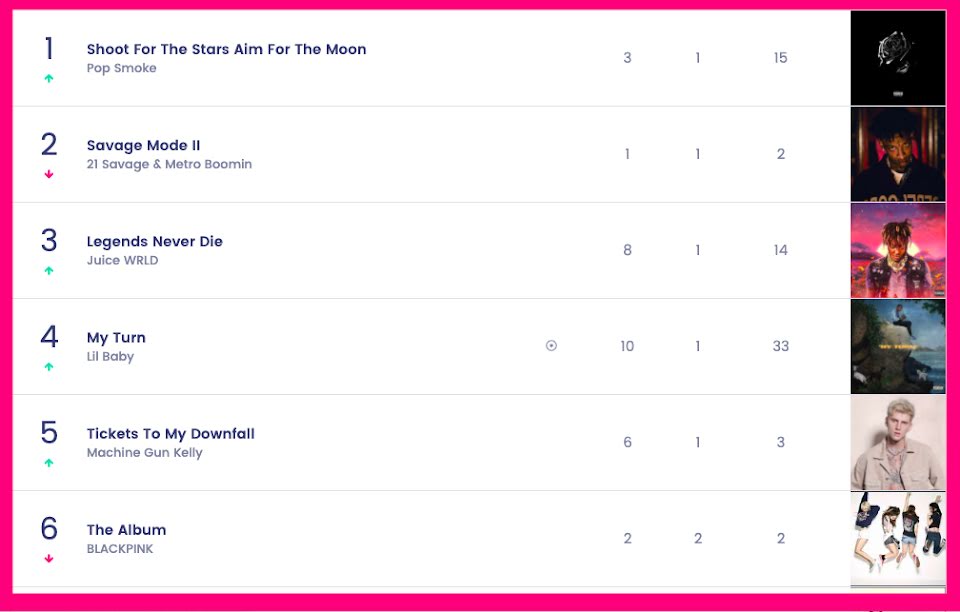Viewport: 960px width, 612px height.
Task: Open the Savage Mode II album title
Action: tap(143, 145)
